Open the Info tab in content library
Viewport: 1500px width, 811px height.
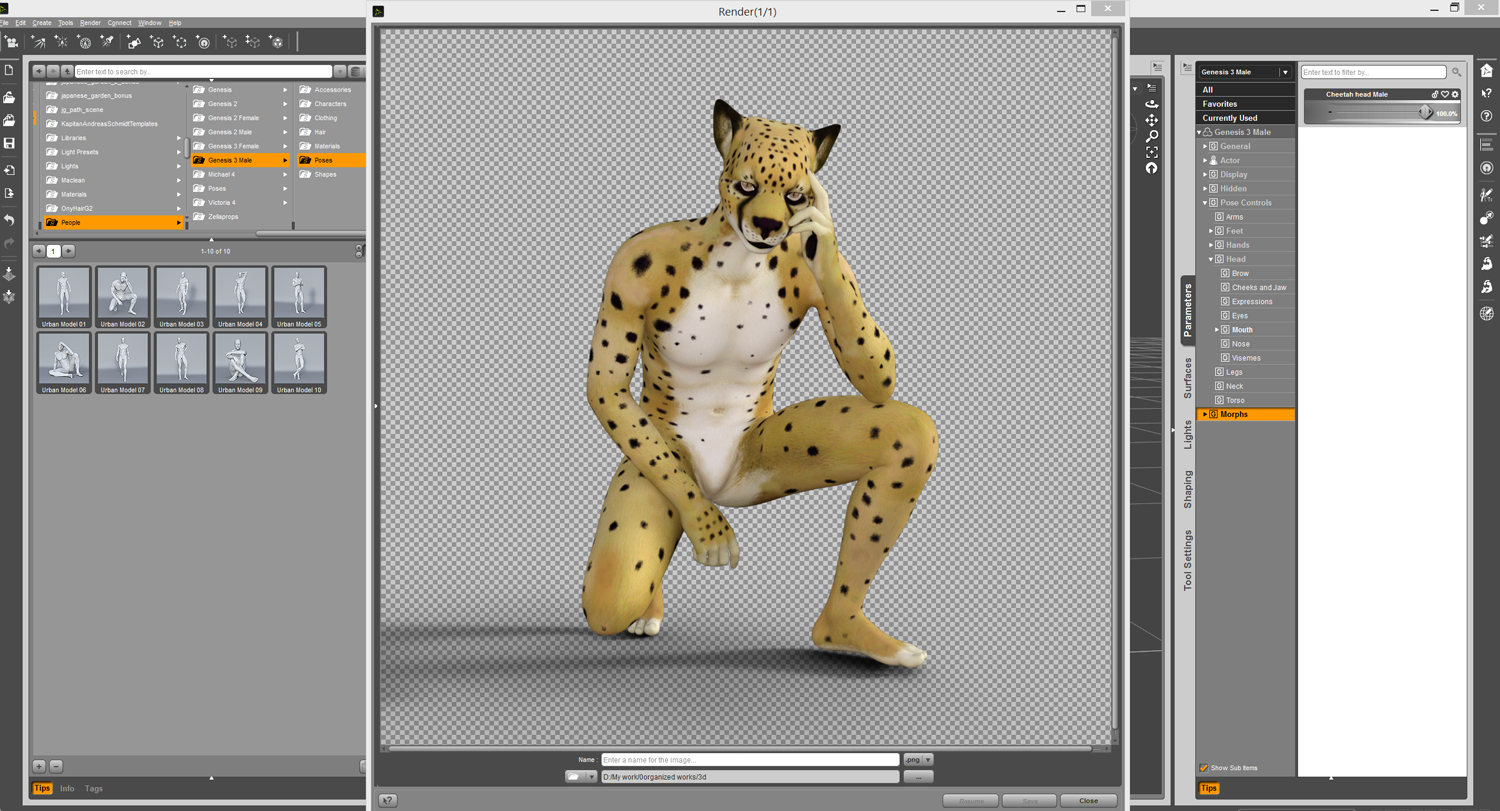[67, 789]
